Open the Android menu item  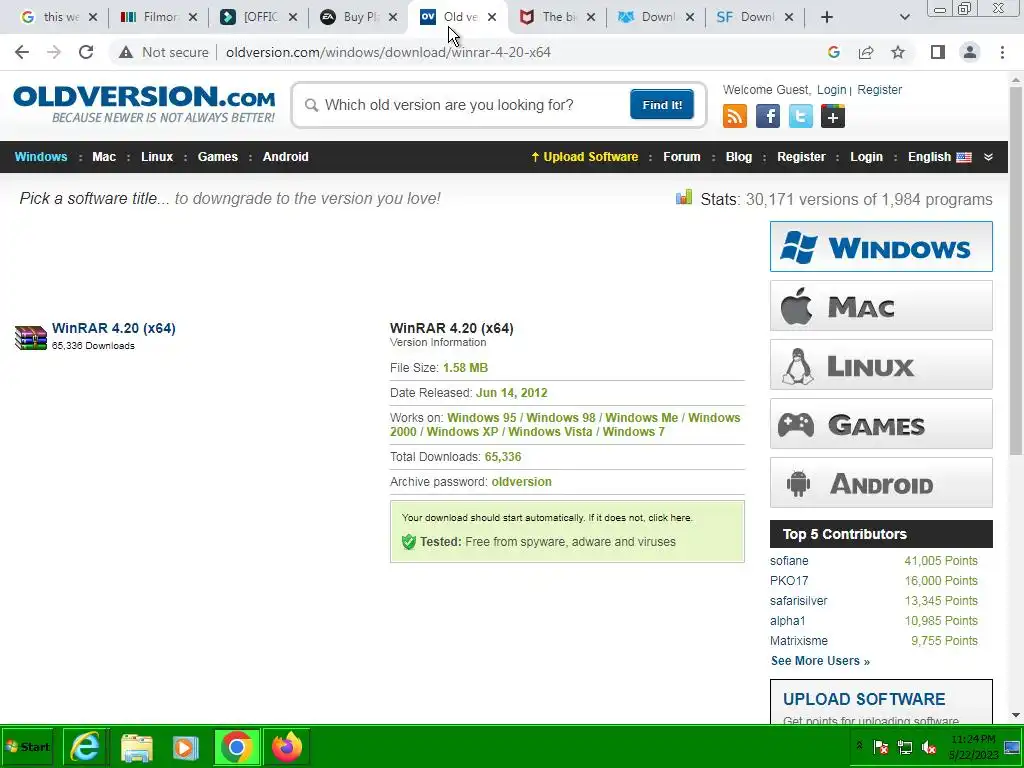pos(285,157)
